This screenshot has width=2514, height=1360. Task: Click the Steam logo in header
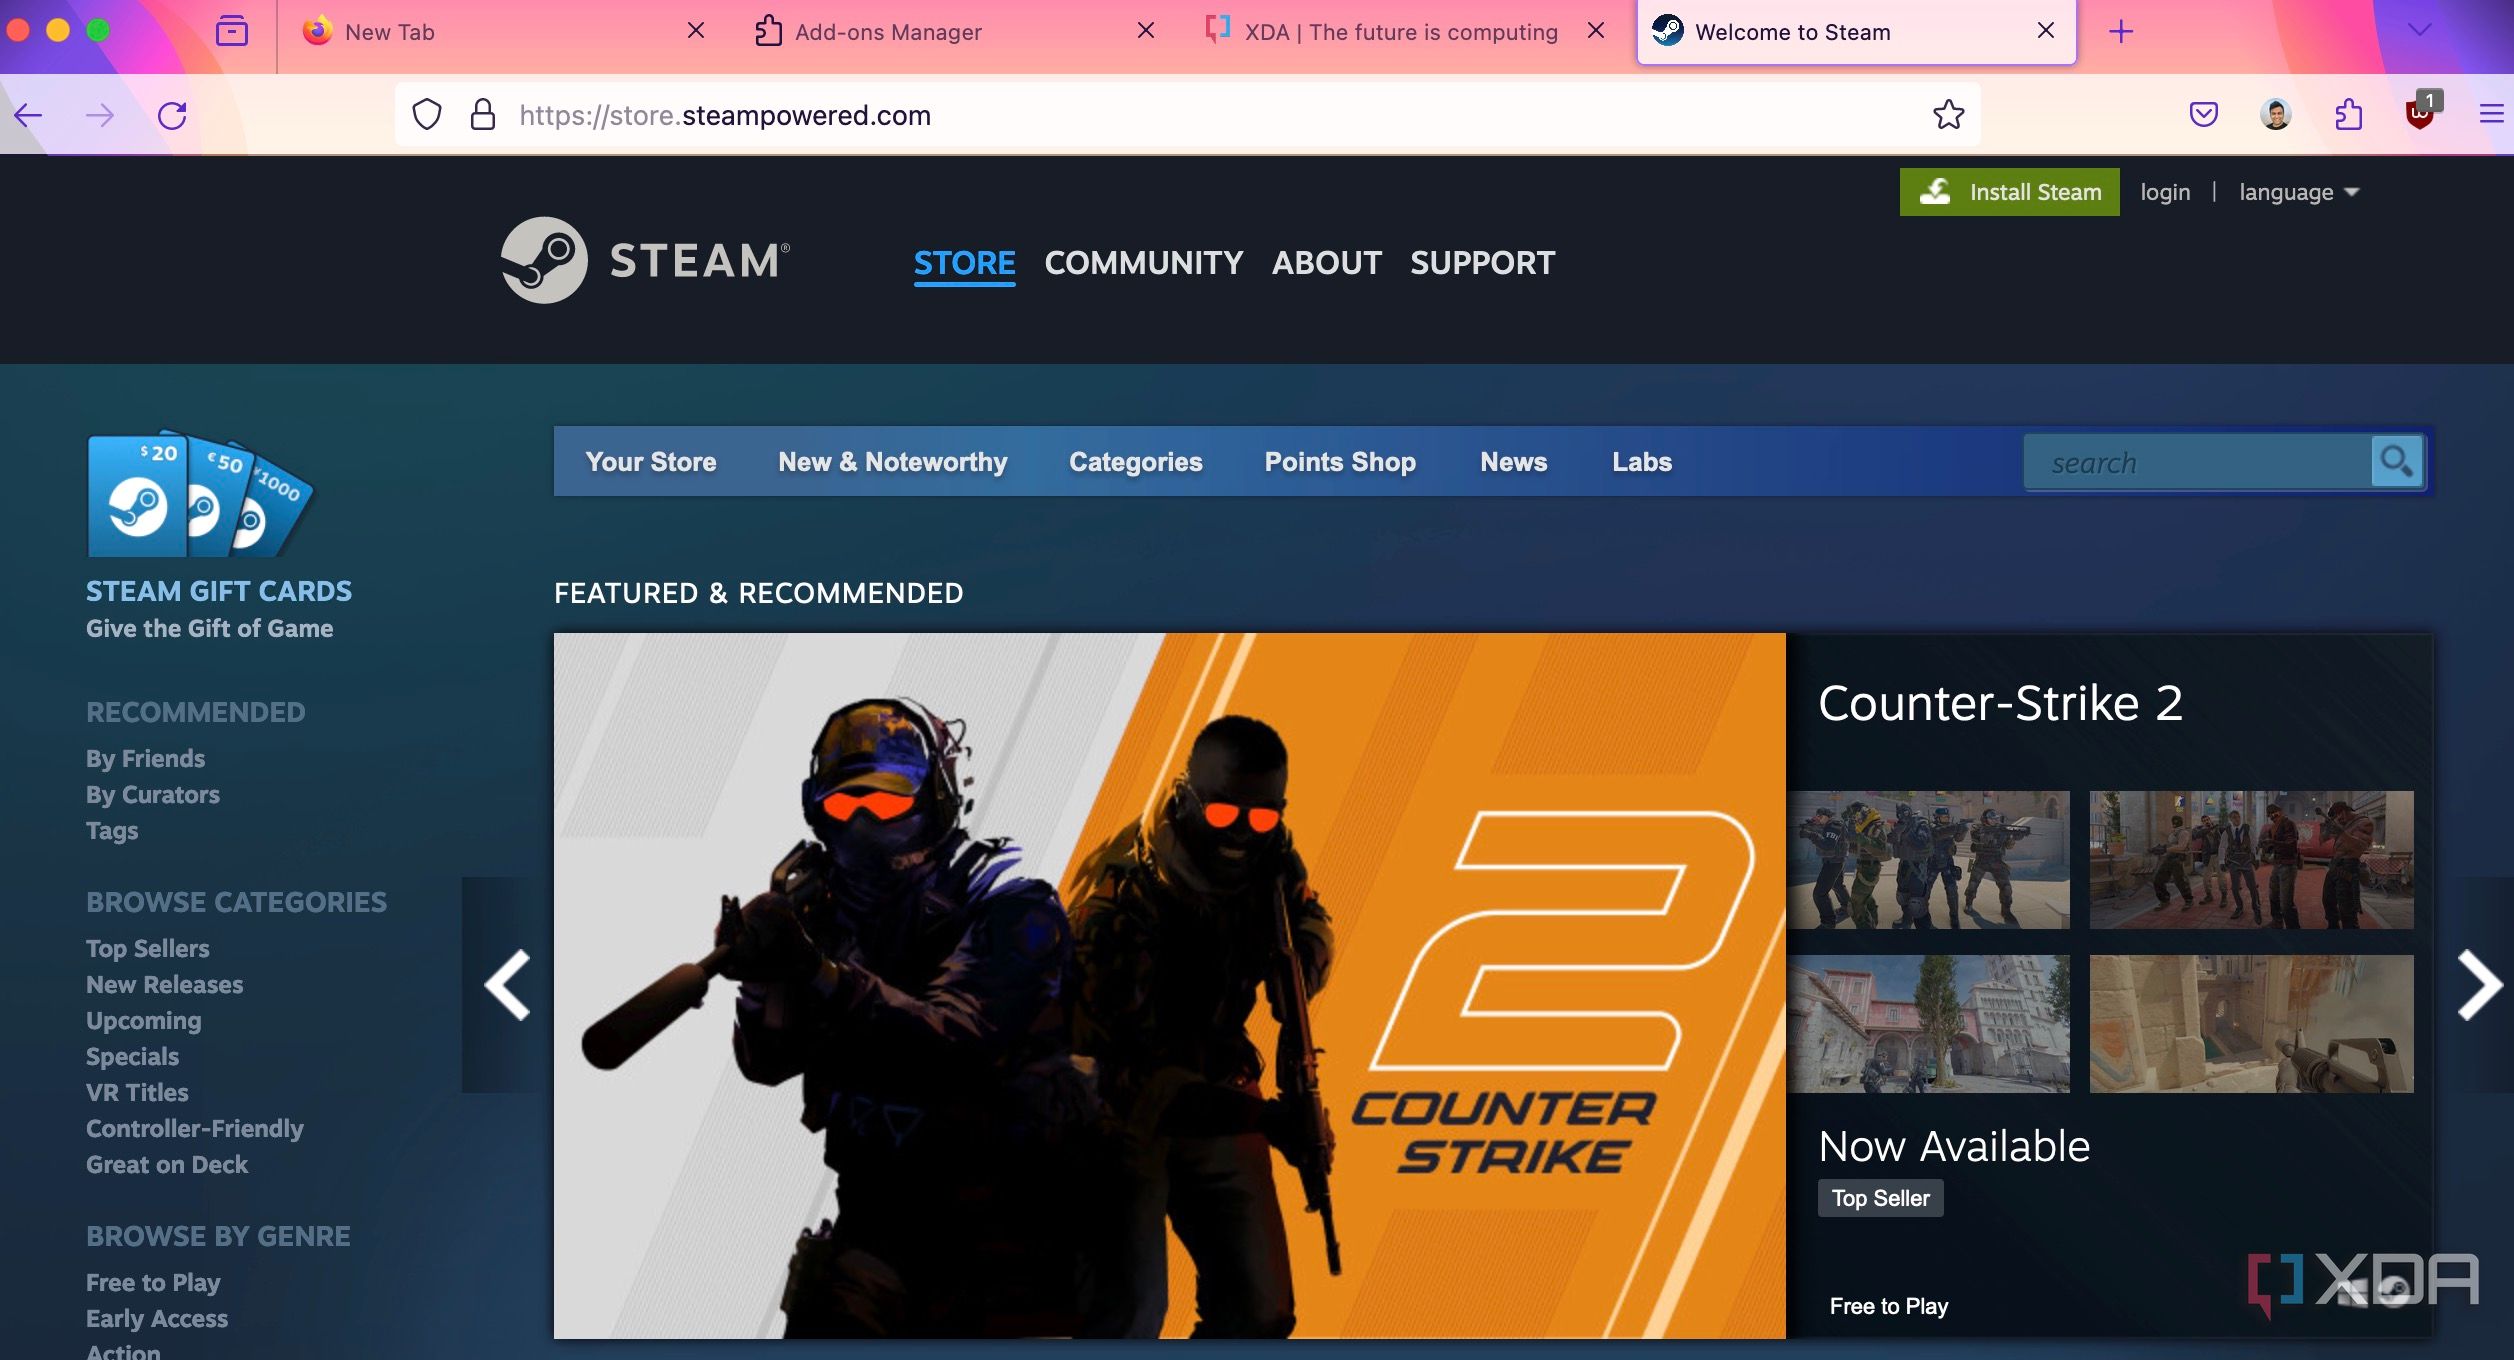(x=646, y=260)
